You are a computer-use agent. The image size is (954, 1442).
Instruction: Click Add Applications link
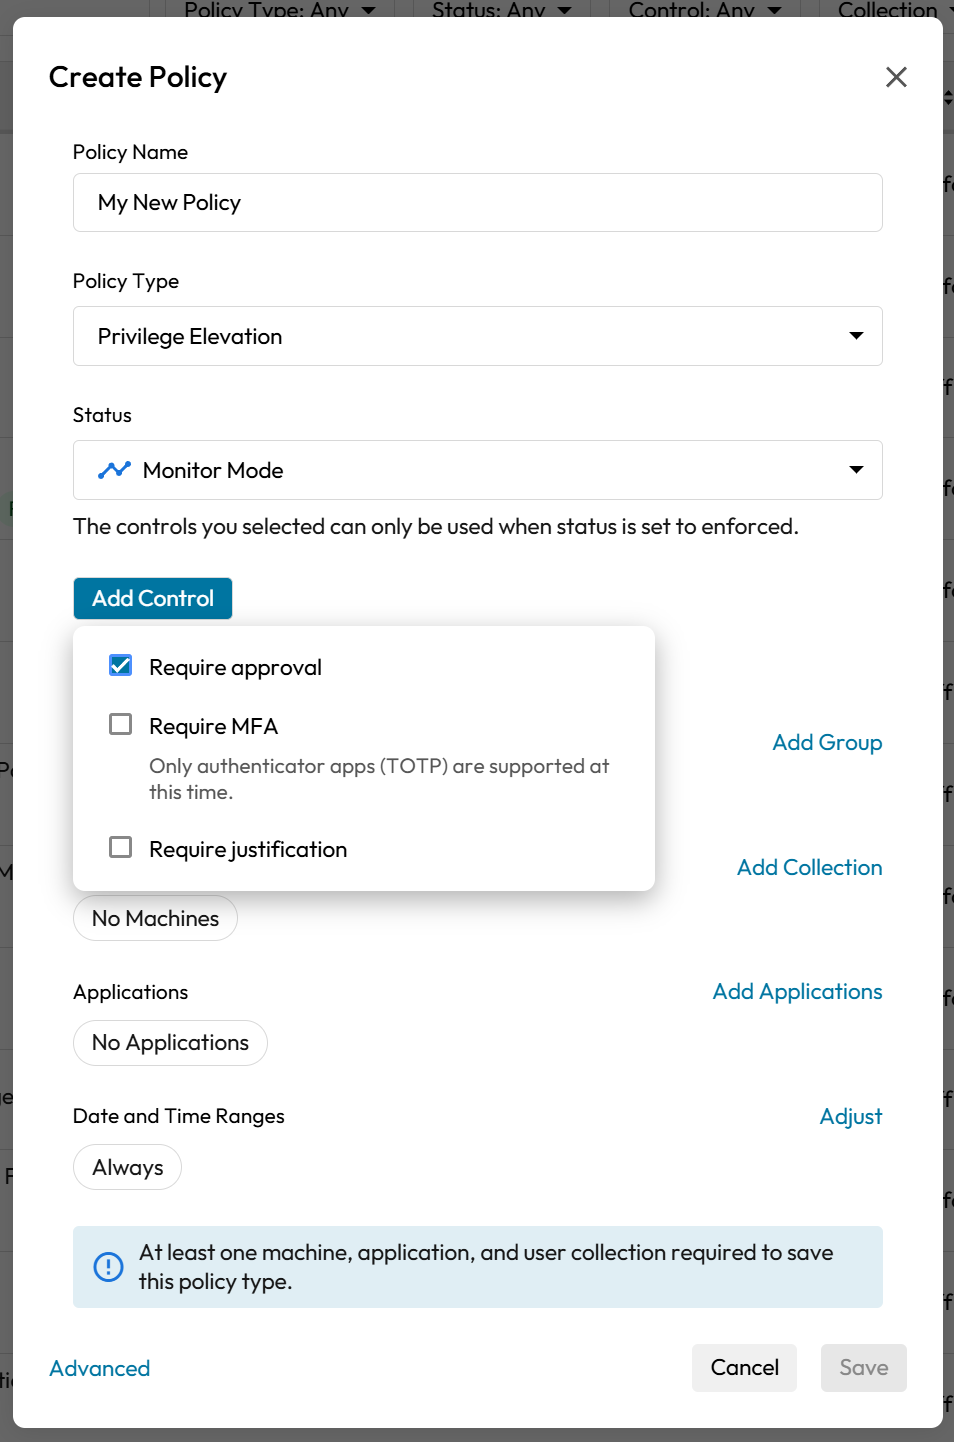[797, 991]
